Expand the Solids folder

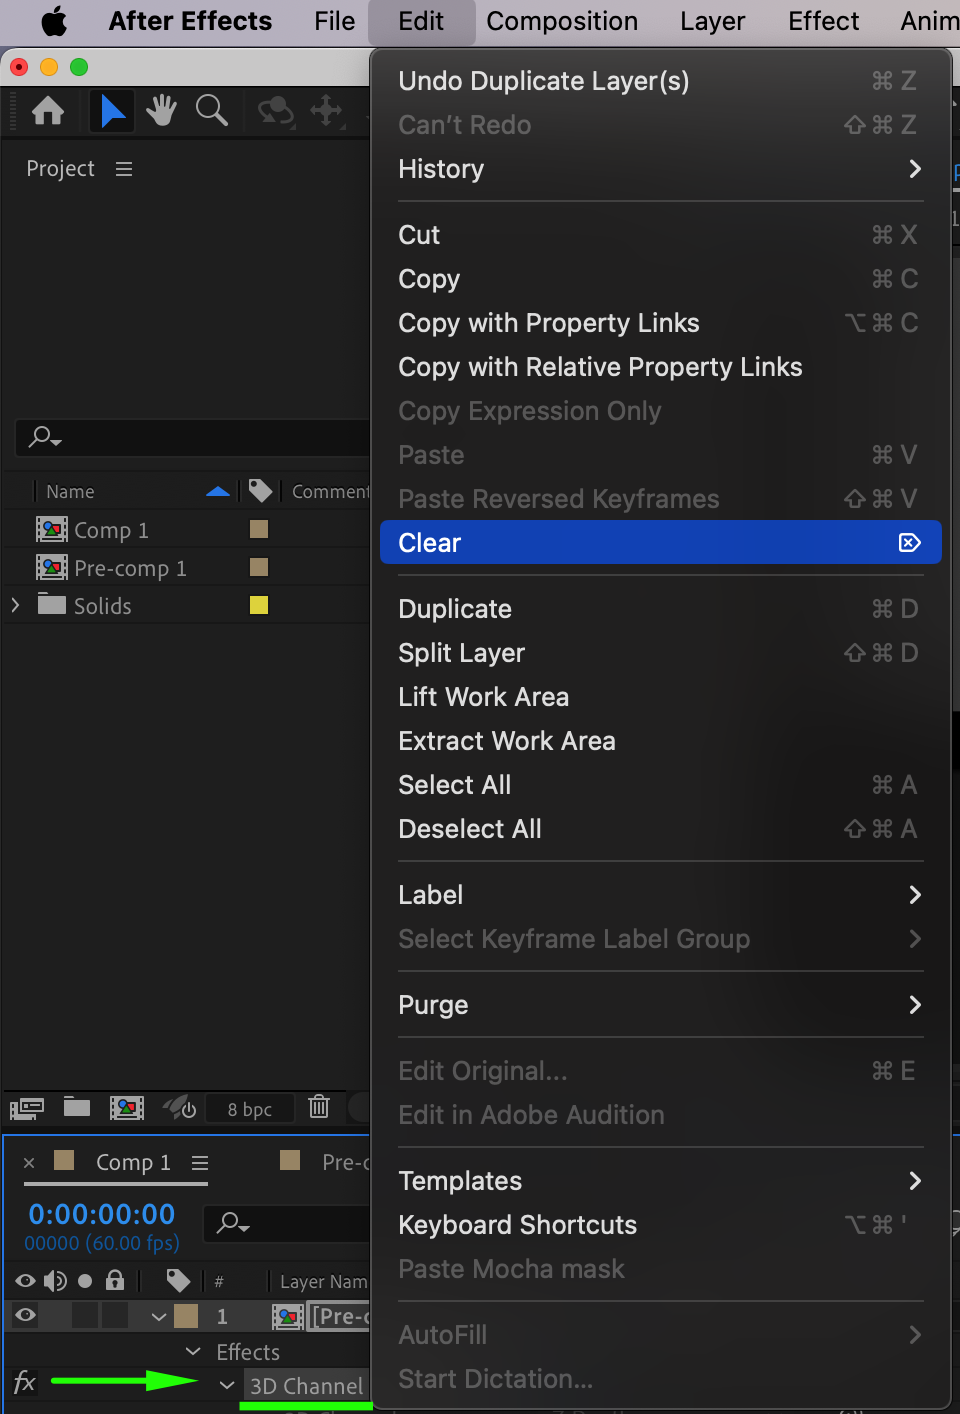click(15, 605)
